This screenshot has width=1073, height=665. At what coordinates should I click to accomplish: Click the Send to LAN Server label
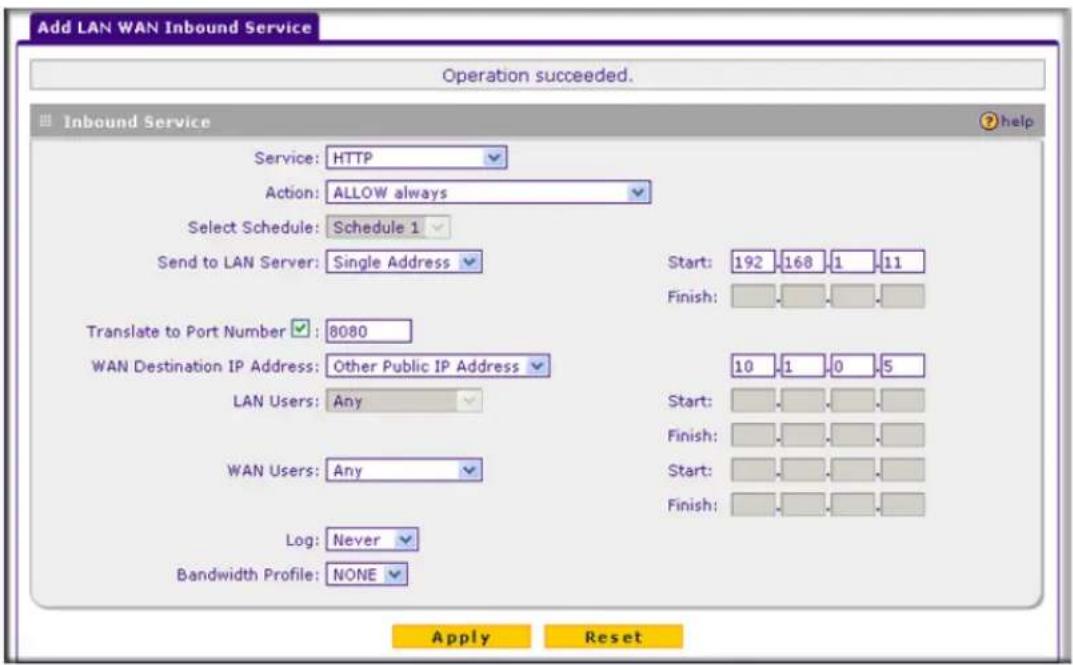point(238,262)
